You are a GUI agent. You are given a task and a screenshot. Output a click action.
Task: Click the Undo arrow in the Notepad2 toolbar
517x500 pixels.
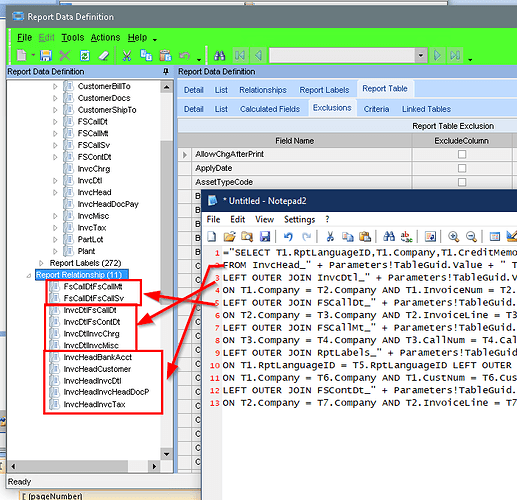(x=288, y=236)
